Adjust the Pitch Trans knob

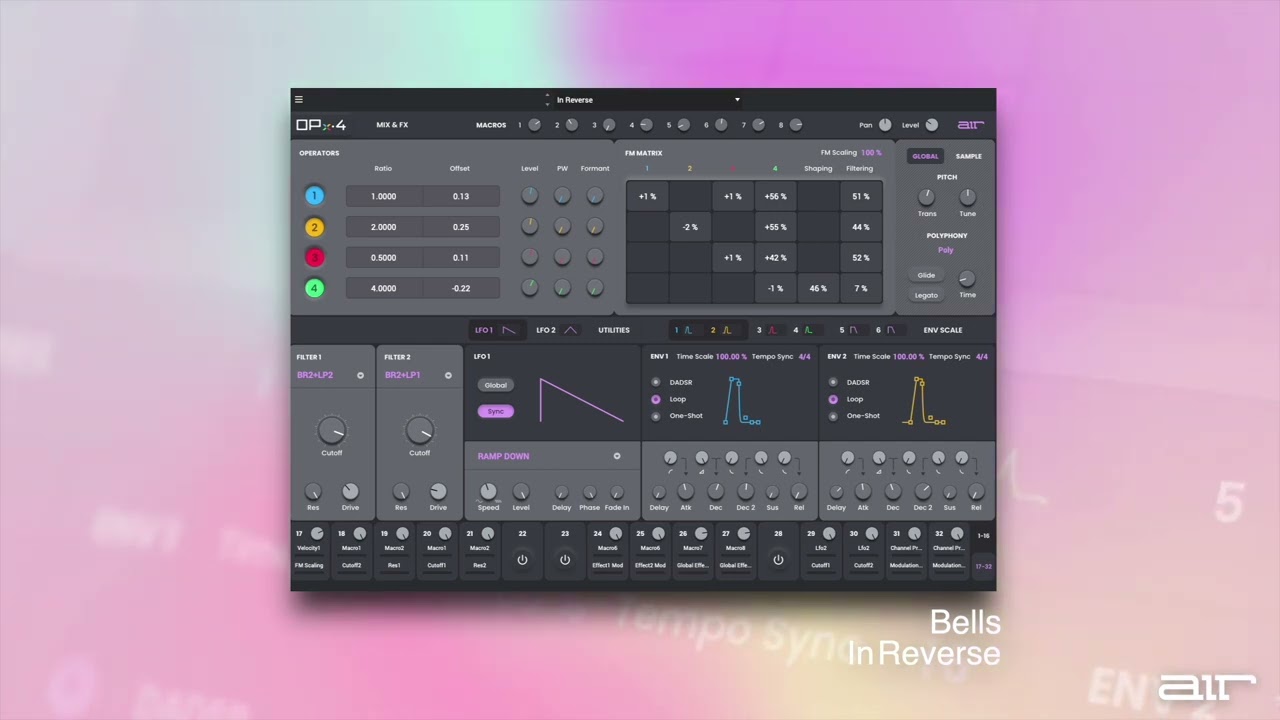pyautogui.click(x=927, y=197)
